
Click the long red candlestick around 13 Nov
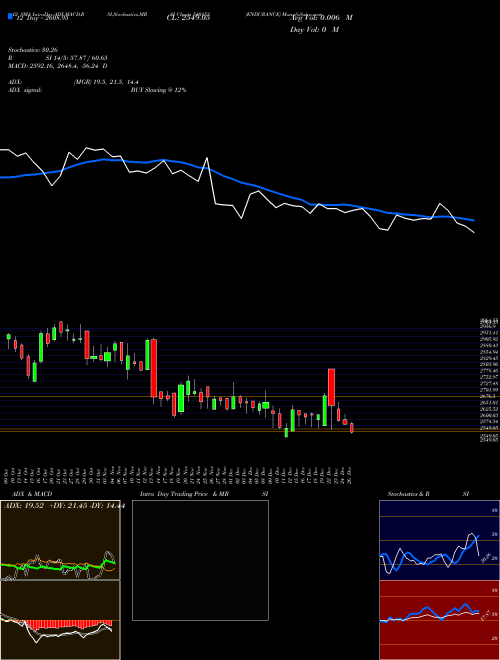pos(154,368)
